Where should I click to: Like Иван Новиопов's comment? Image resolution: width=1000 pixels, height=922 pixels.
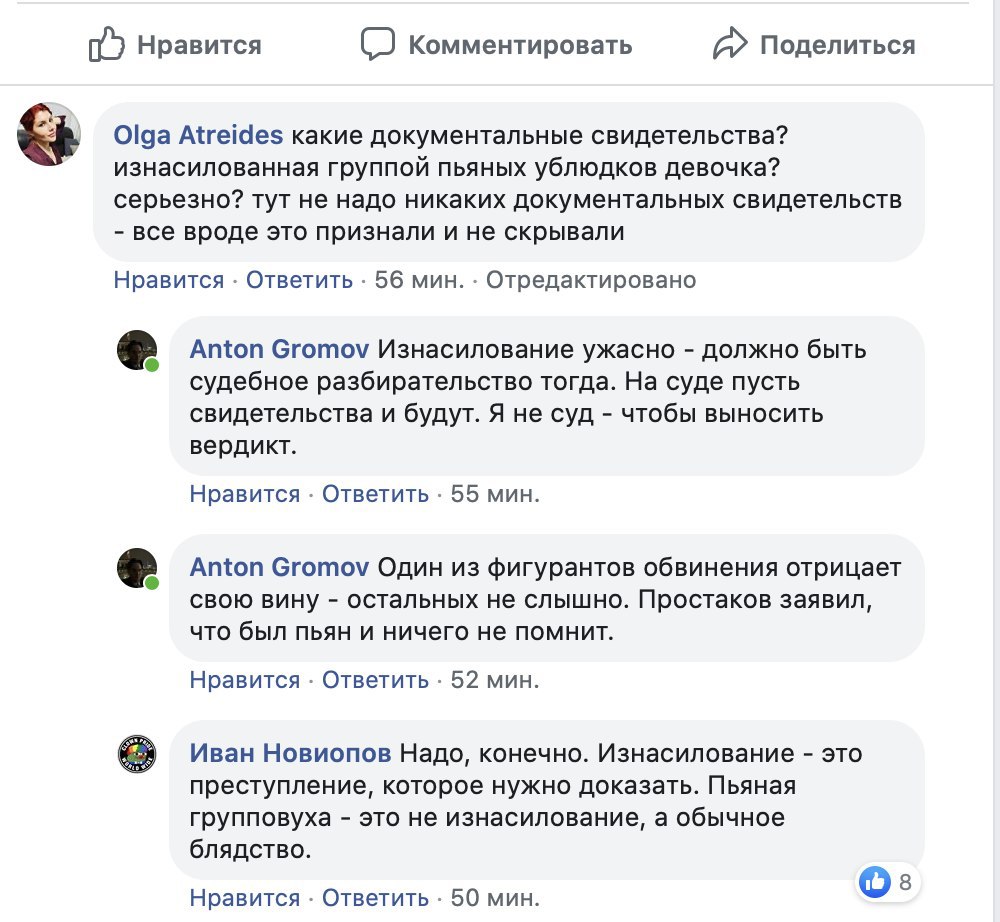click(x=245, y=898)
